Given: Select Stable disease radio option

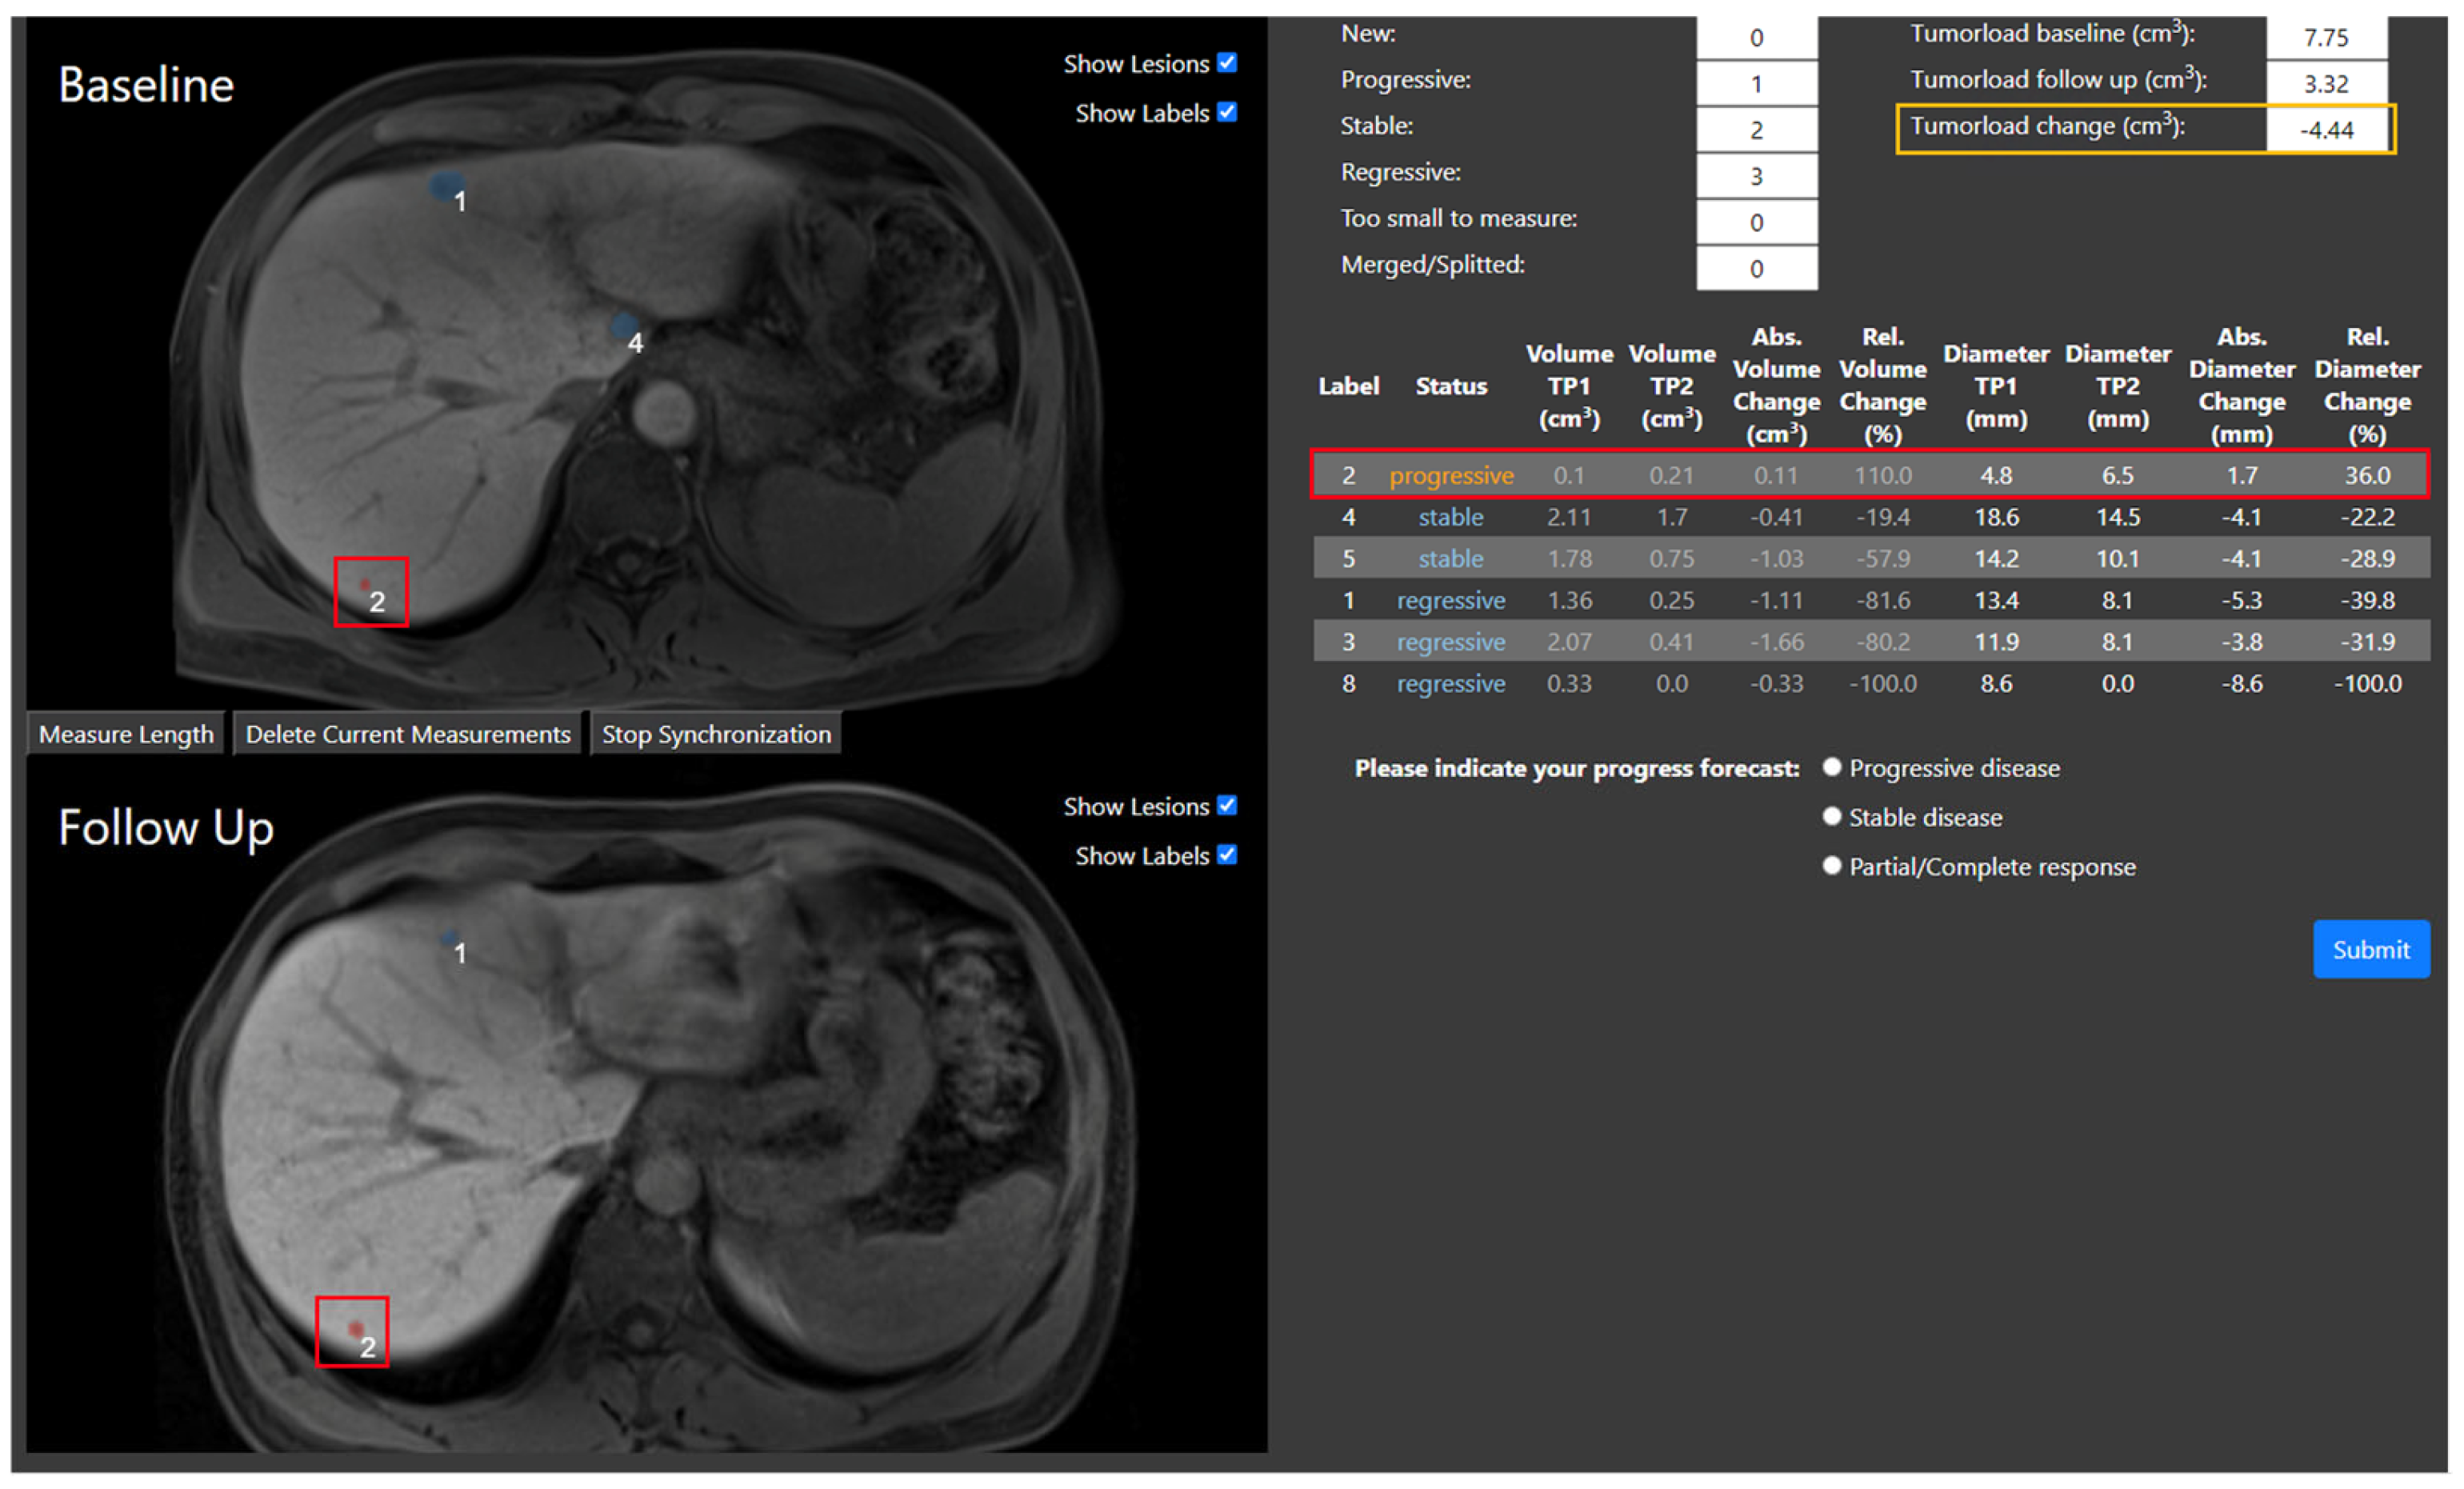Looking at the screenshot, I should coord(1831,816).
